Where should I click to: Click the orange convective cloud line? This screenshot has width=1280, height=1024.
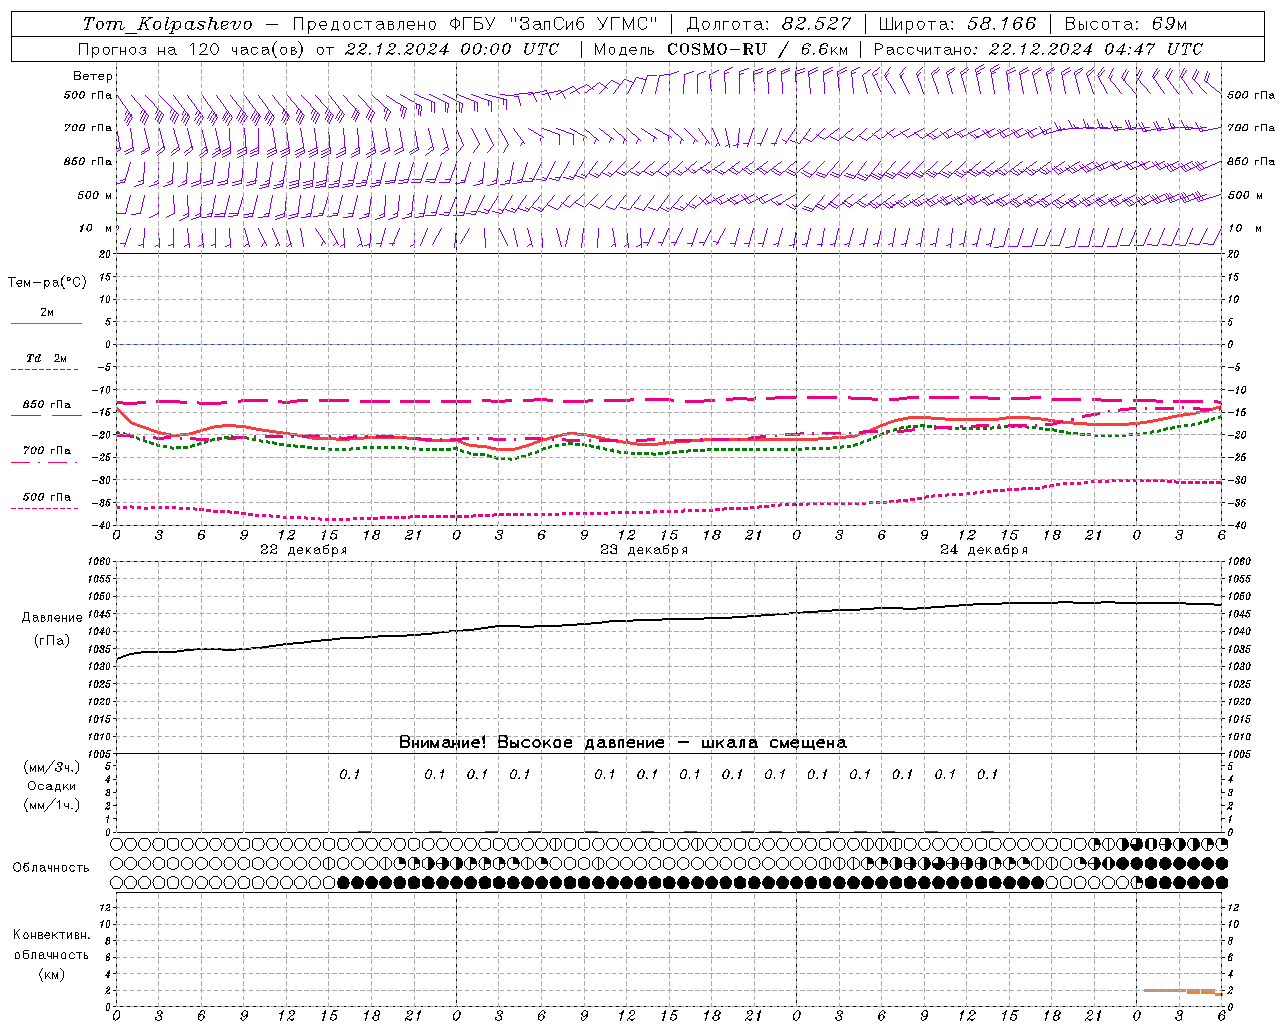(x=1181, y=991)
